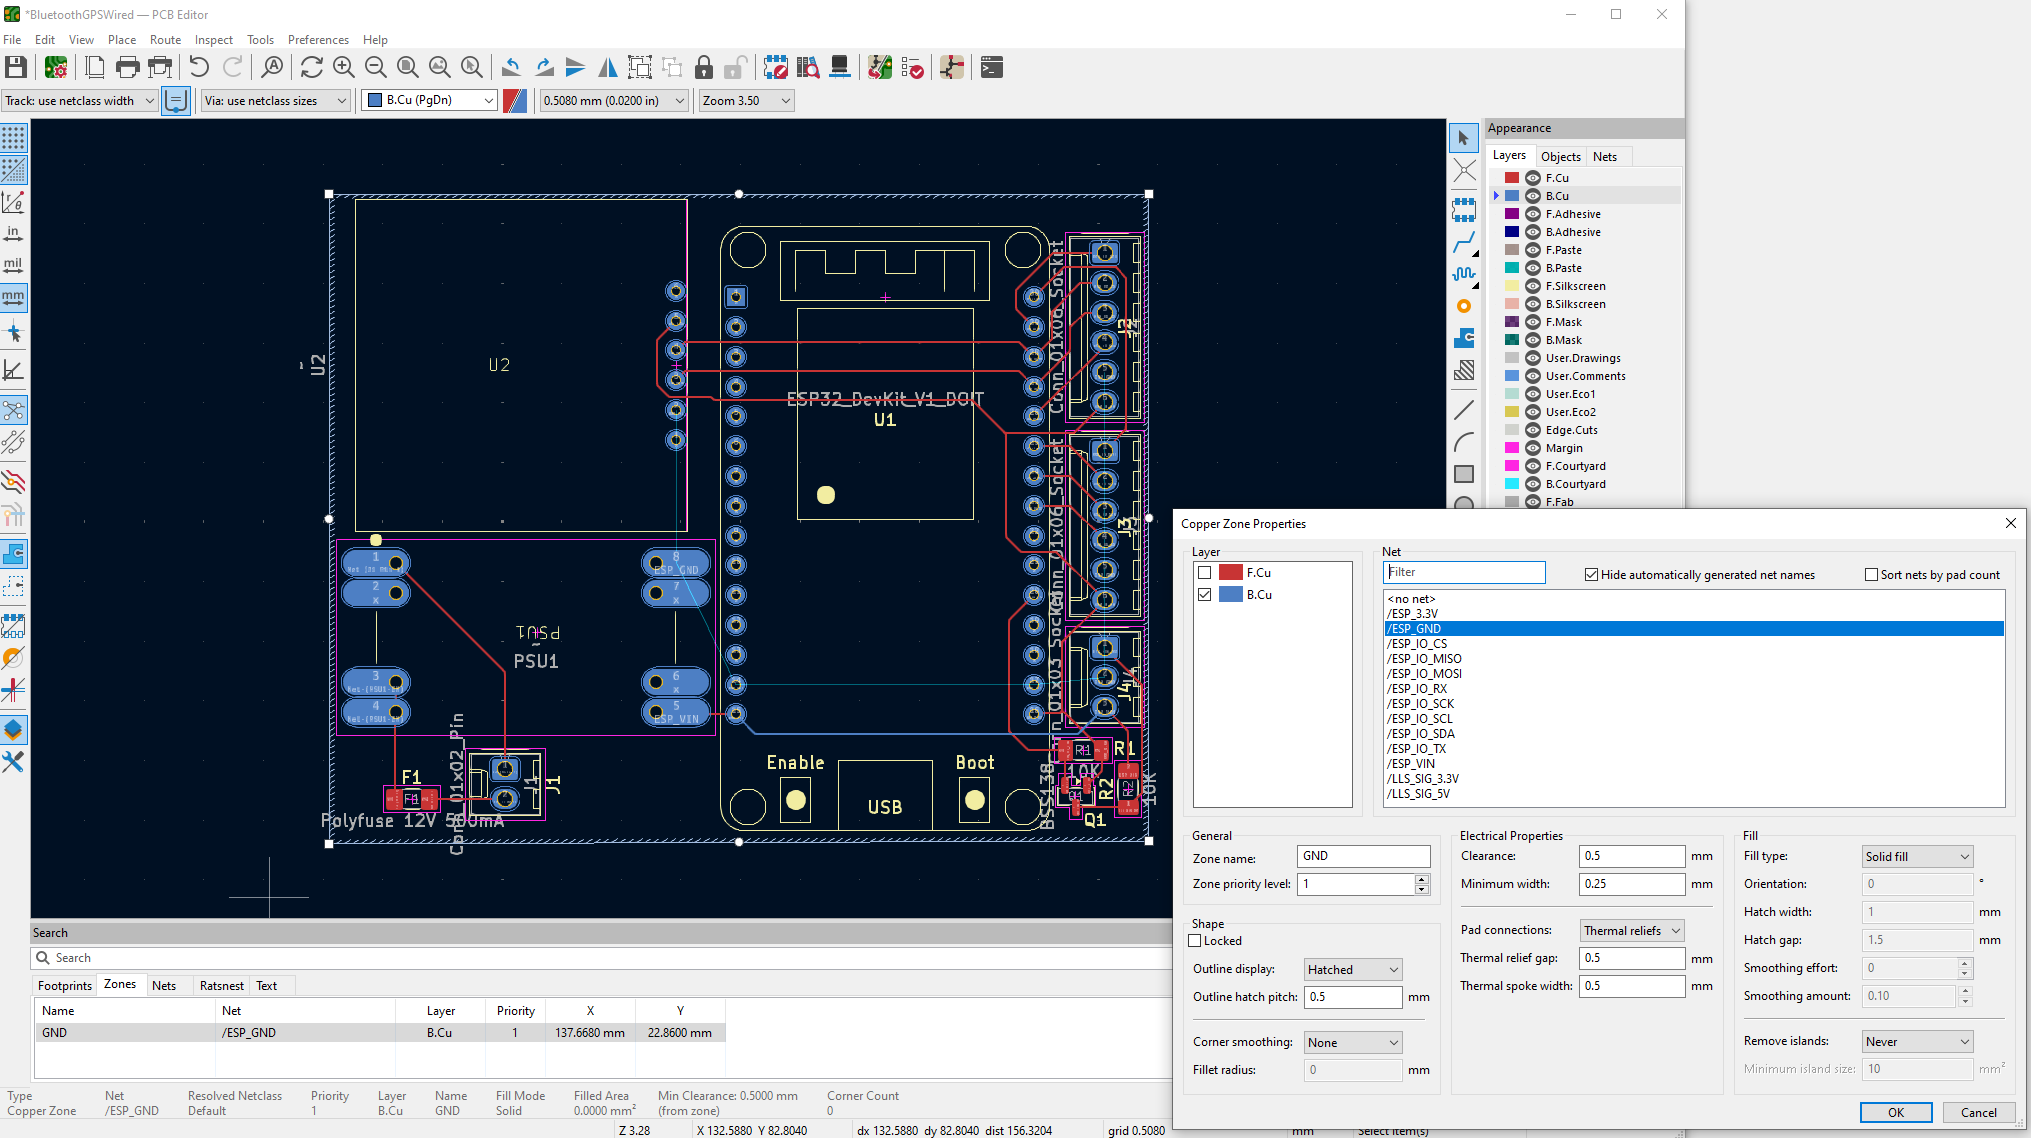Select millimeters unit icon on left toolbar
Image resolution: width=2031 pixels, height=1138 pixels.
[14, 297]
